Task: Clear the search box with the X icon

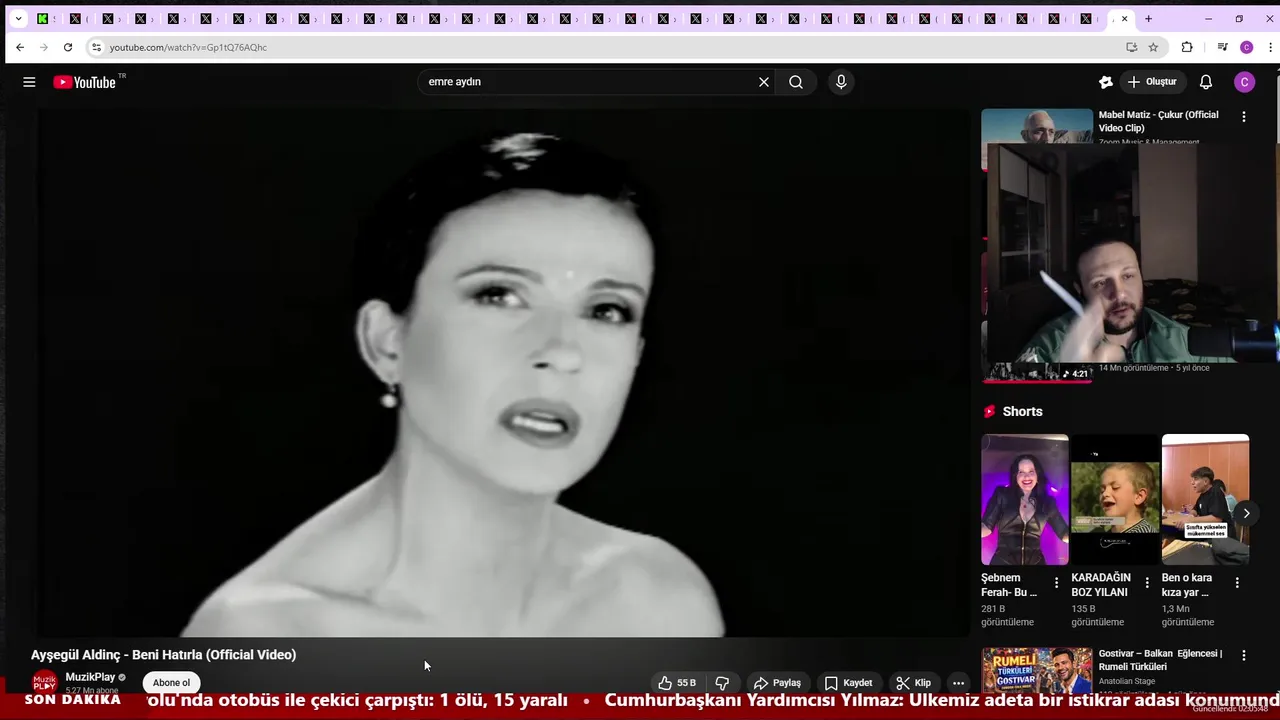Action: [764, 82]
